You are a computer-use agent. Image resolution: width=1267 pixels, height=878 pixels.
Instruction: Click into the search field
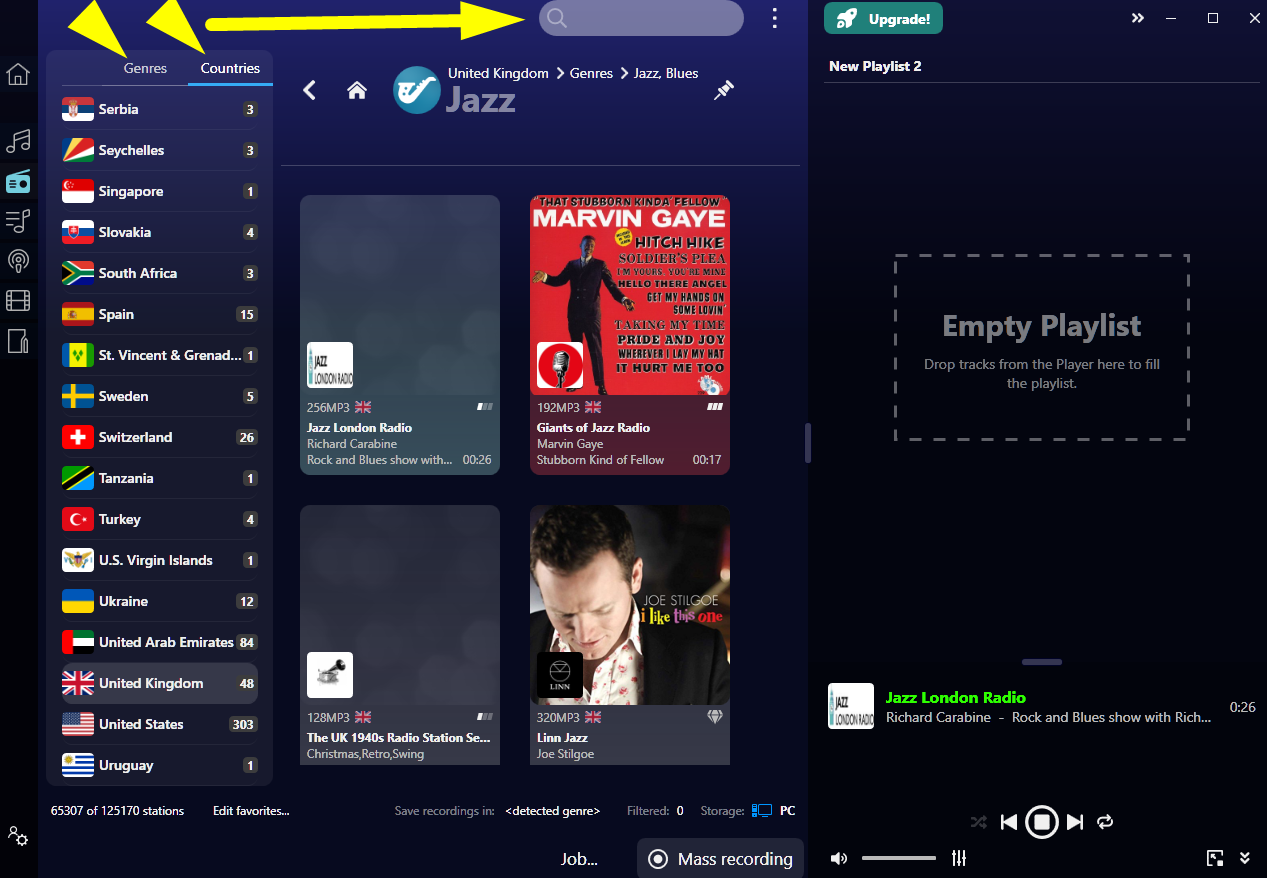click(x=641, y=18)
